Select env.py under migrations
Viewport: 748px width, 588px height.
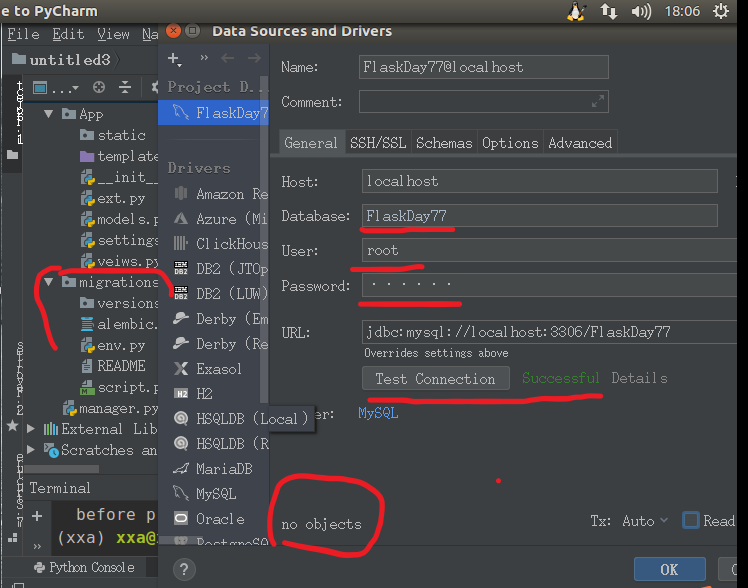(114, 345)
